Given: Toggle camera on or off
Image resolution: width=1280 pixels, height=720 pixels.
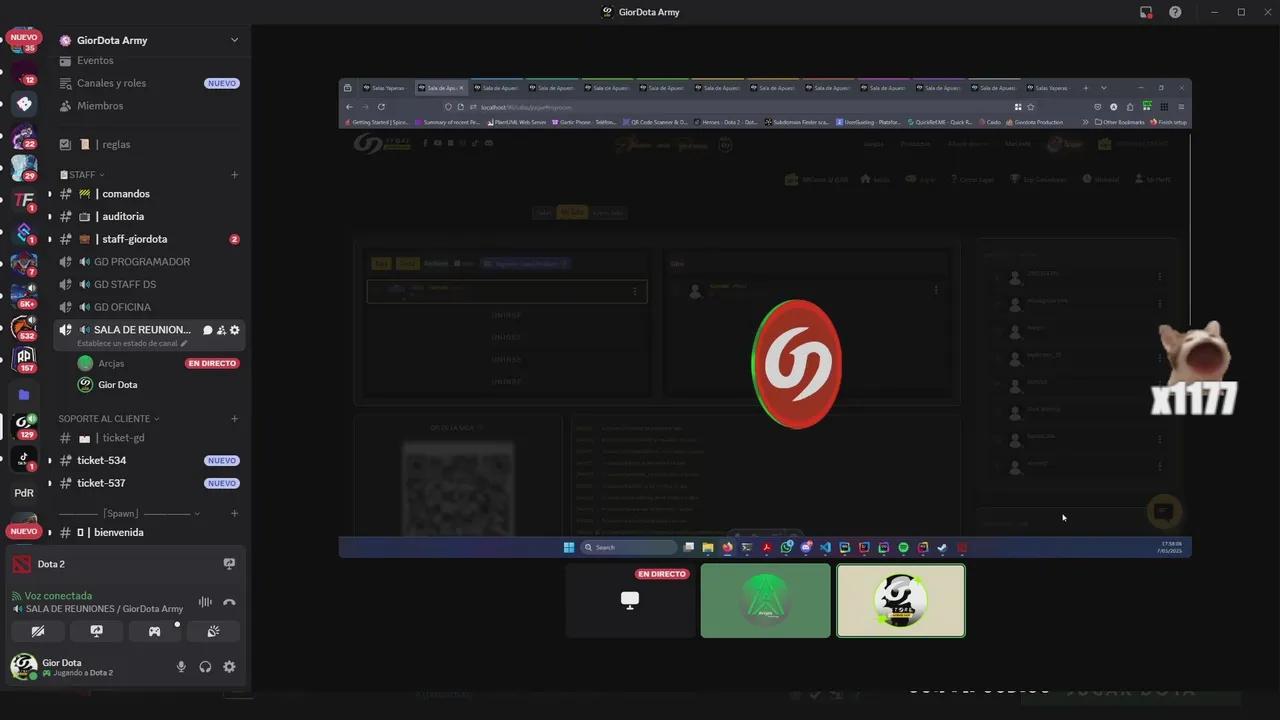Looking at the screenshot, I should [x=38, y=632].
